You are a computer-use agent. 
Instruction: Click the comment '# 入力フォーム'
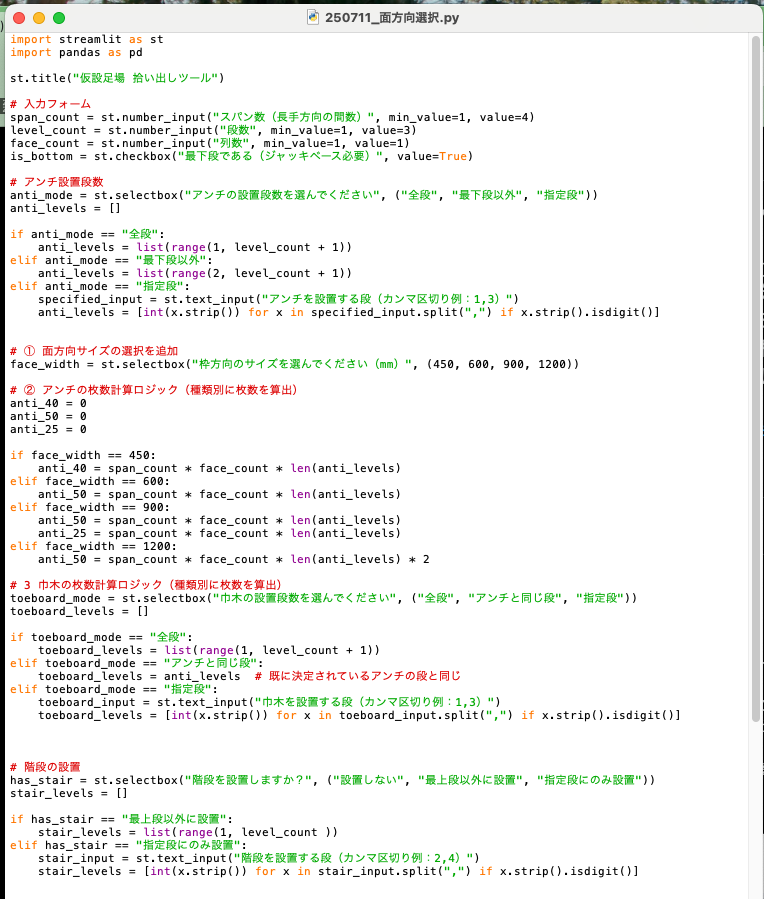(50, 104)
